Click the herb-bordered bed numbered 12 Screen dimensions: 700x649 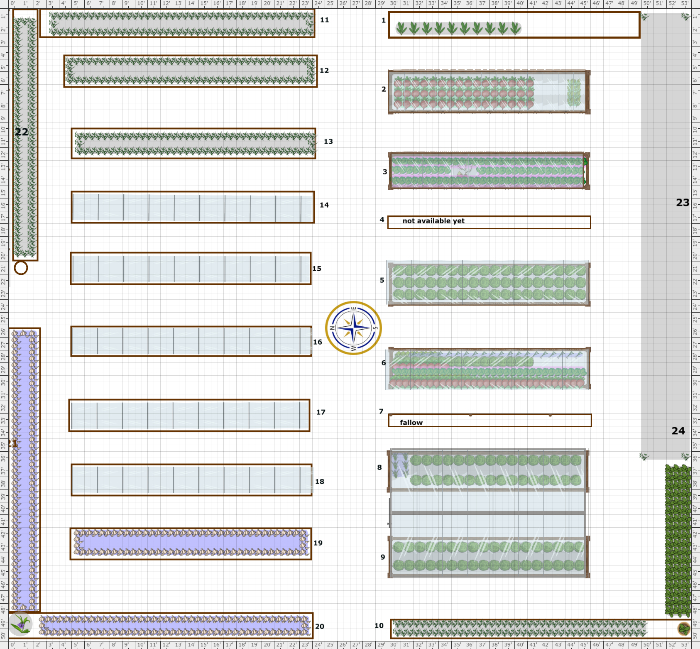(189, 70)
